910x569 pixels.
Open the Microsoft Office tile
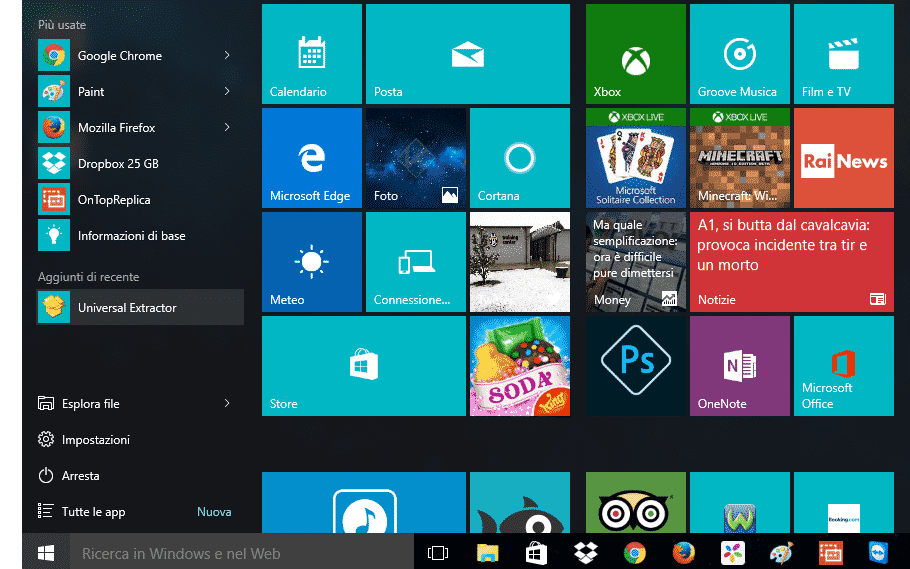click(843, 366)
